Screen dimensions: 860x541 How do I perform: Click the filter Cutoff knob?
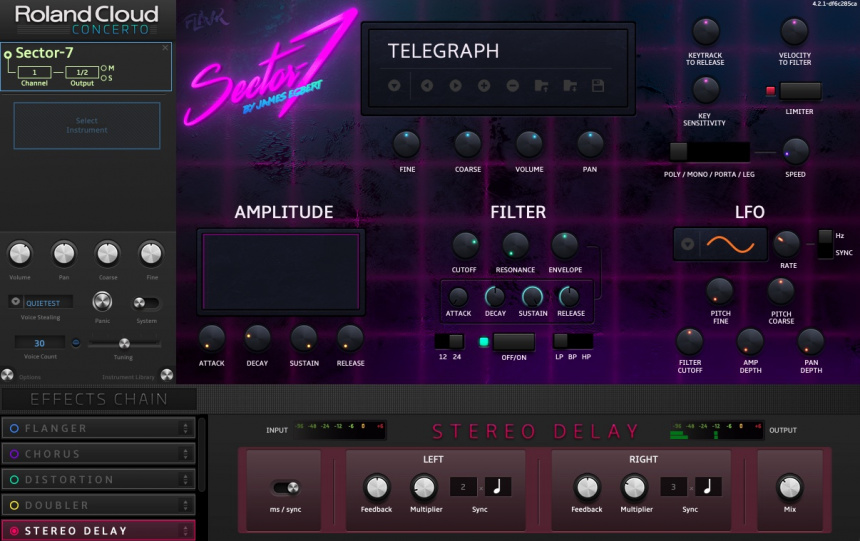point(465,245)
